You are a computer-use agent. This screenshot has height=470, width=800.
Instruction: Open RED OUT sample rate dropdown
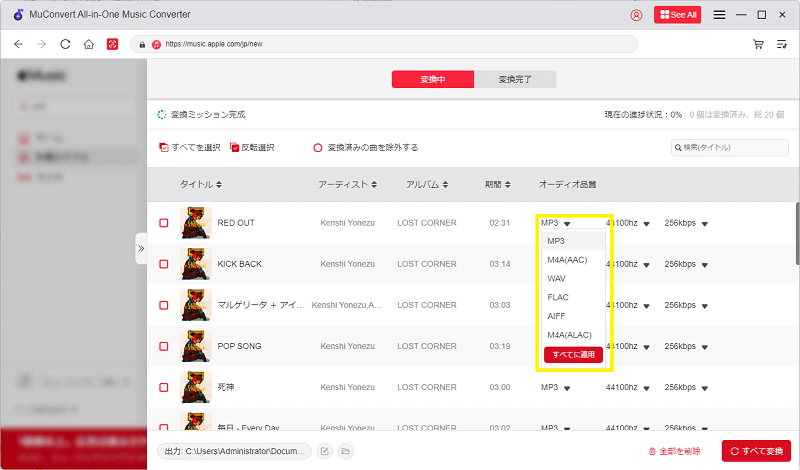[x=630, y=223]
